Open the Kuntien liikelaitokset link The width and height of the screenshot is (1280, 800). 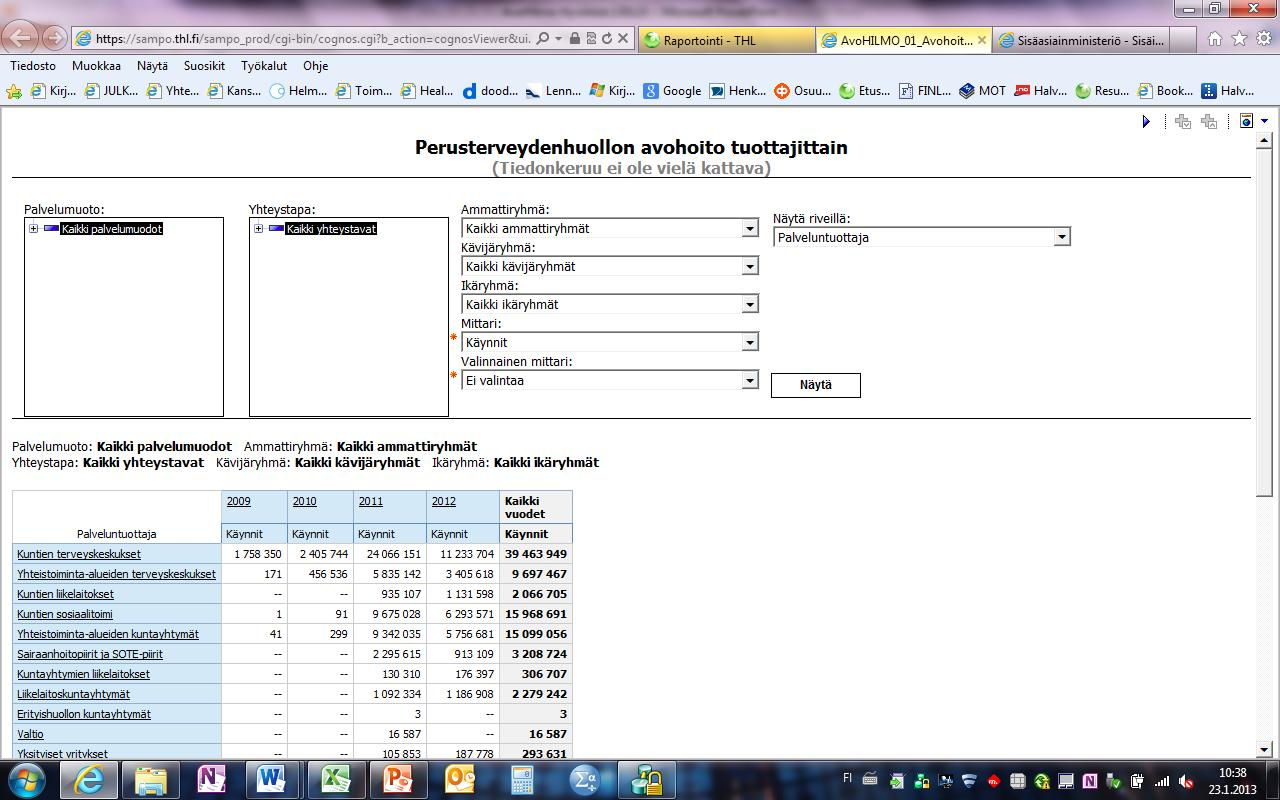click(x=65, y=594)
